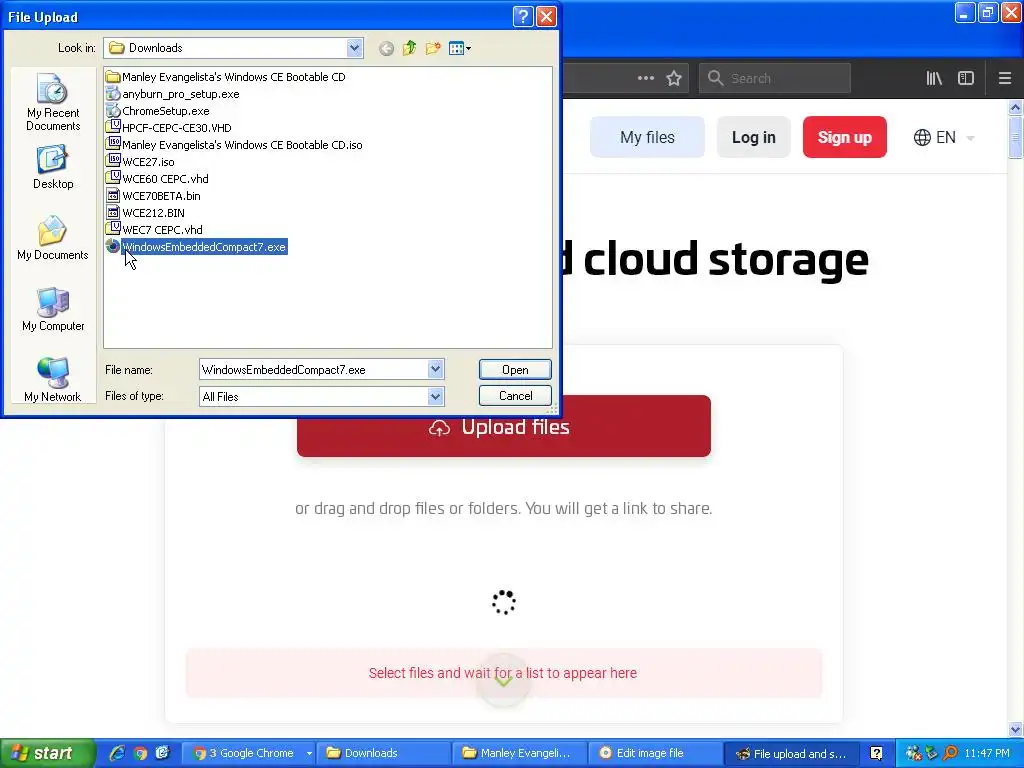The height and width of the screenshot is (768, 1024).
Task: Expand the Files of type dropdown
Action: point(436,396)
